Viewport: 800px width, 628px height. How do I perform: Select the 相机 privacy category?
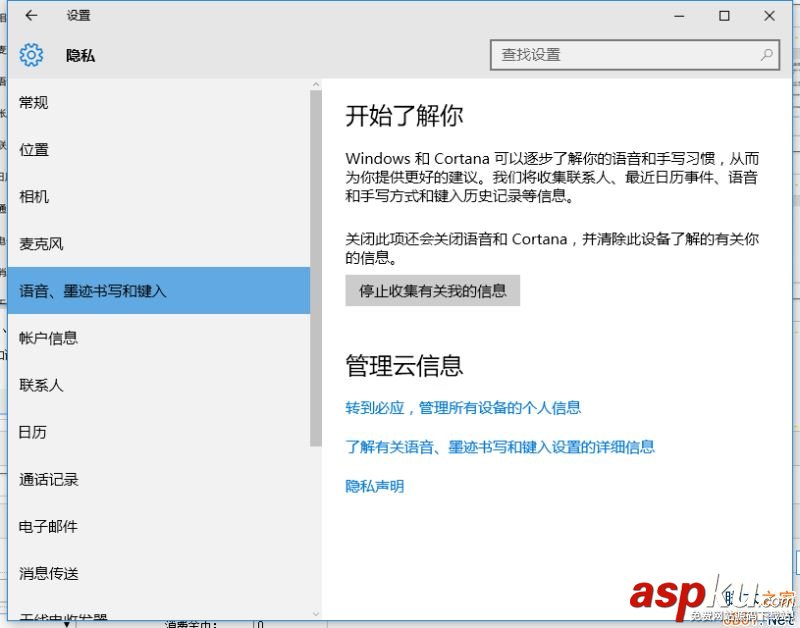pos(34,196)
